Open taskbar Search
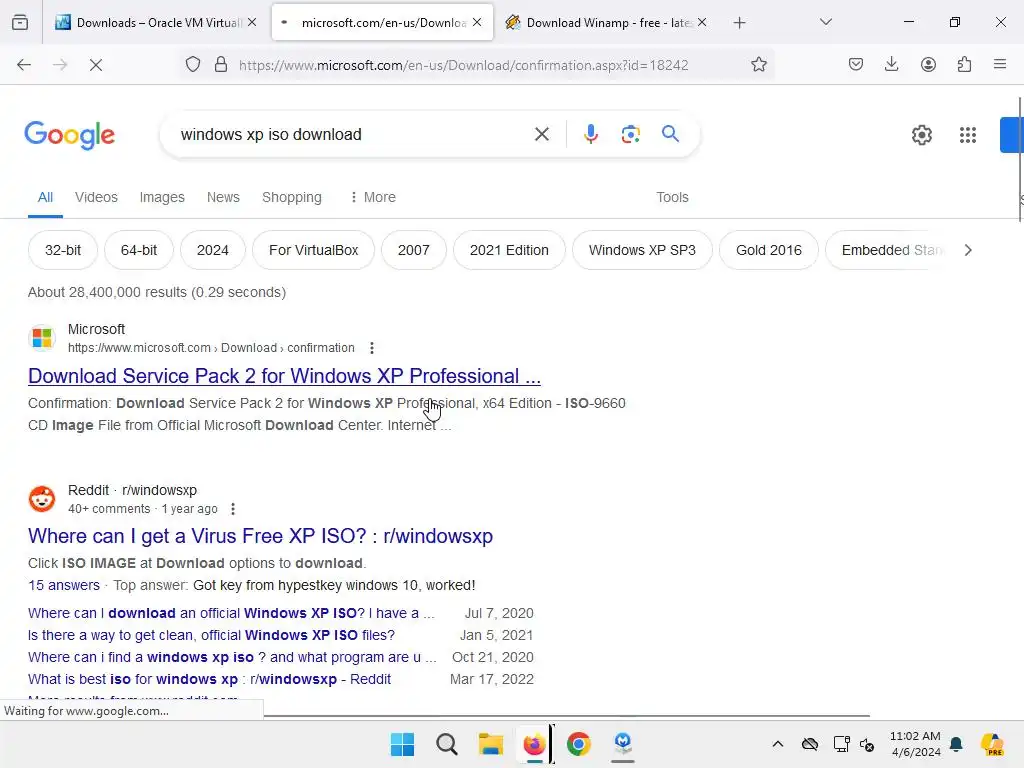Screen dimensions: 1024x768 pos(447,744)
